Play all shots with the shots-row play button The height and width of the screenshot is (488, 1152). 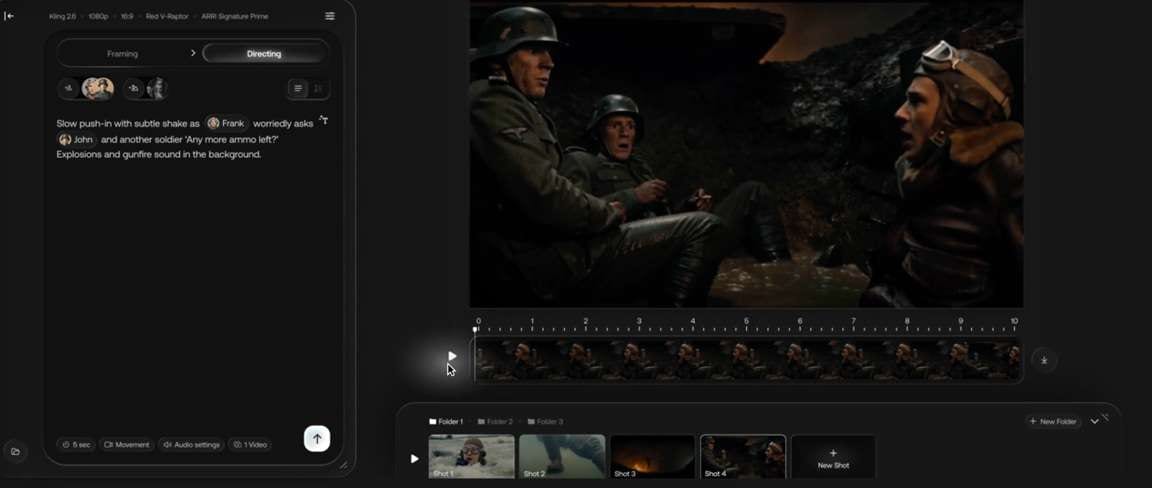click(414, 459)
